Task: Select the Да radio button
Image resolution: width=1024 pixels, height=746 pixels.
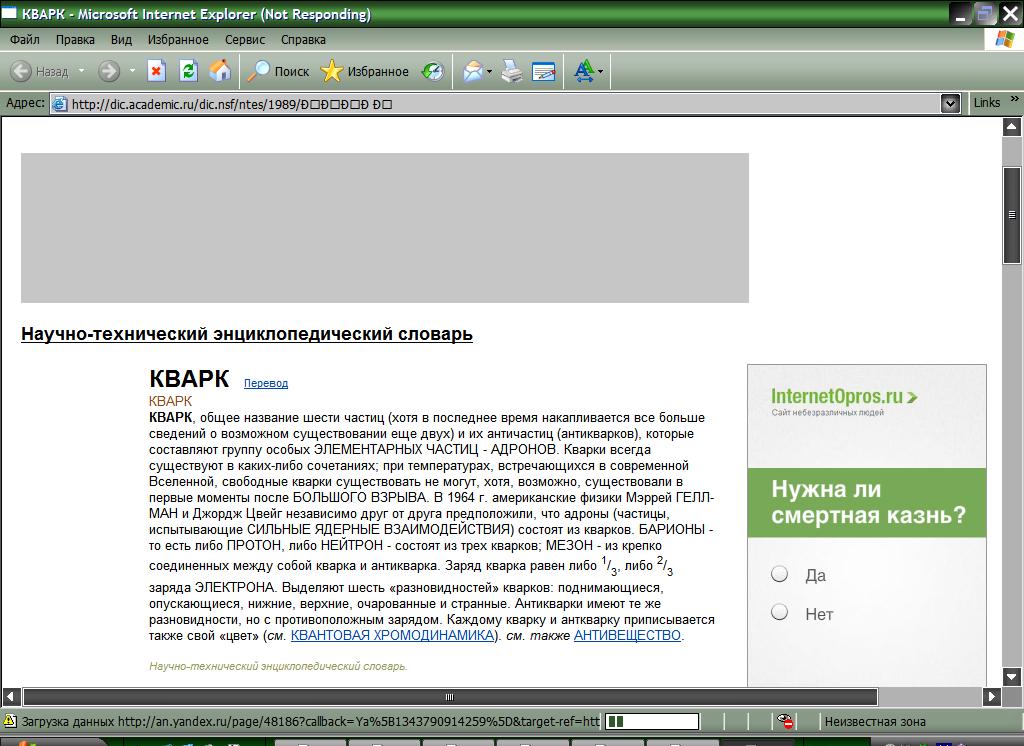Action: (x=780, y=574)
